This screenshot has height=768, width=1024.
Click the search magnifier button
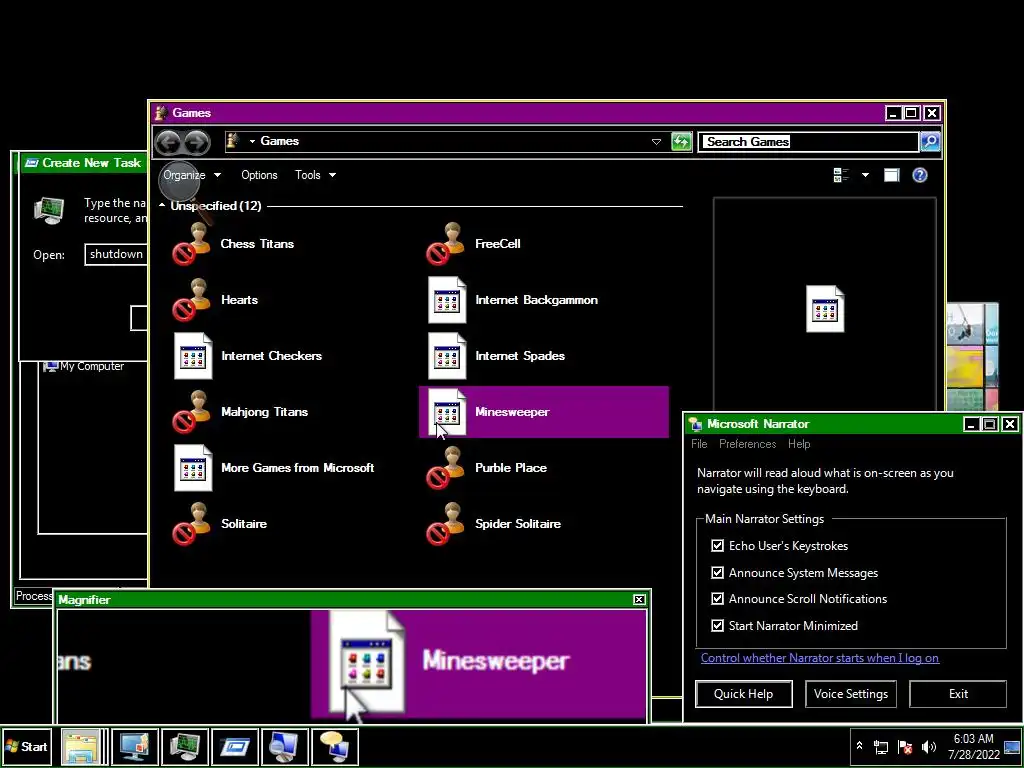[930, 142]
